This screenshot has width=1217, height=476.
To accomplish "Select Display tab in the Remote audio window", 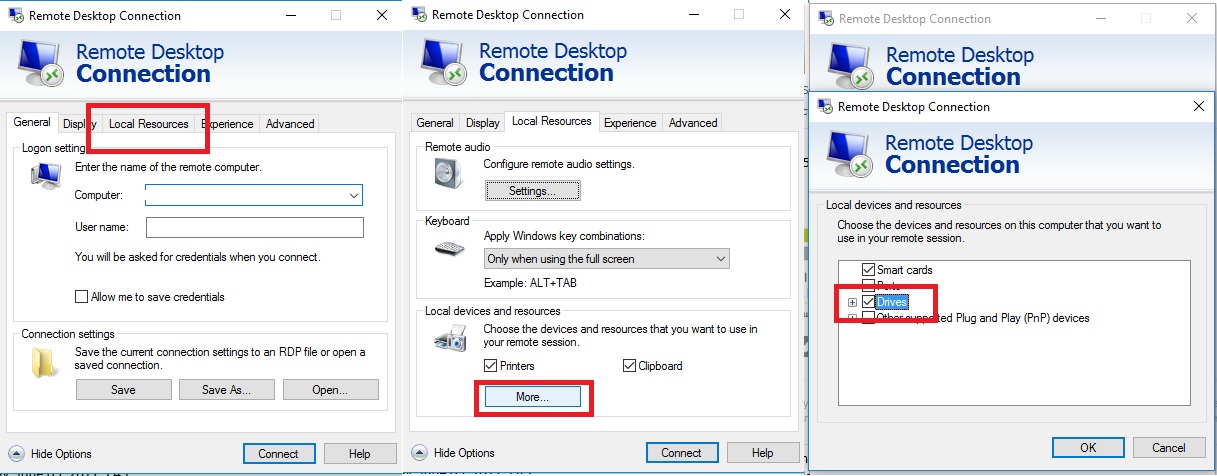I will pos(482,123).
